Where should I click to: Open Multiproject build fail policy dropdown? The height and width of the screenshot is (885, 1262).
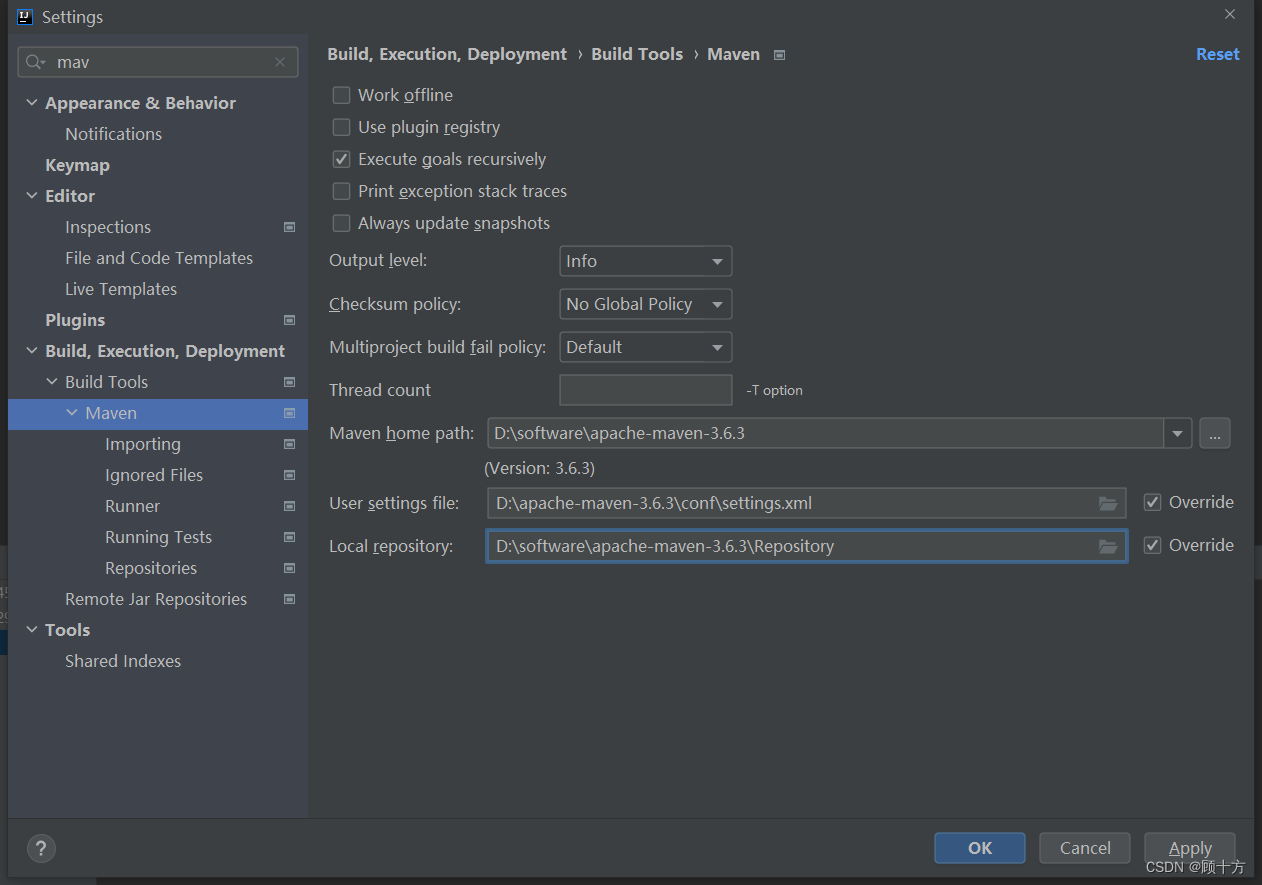point(646,347)
